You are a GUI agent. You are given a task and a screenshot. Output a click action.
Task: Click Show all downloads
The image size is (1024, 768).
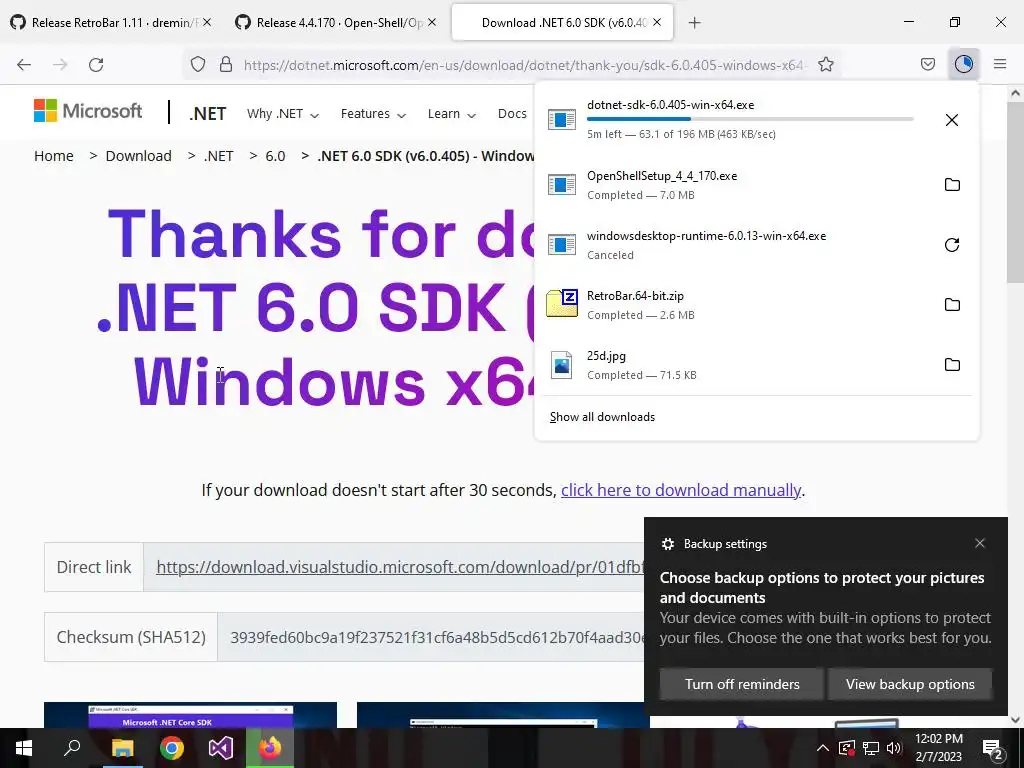pos(602,417)
